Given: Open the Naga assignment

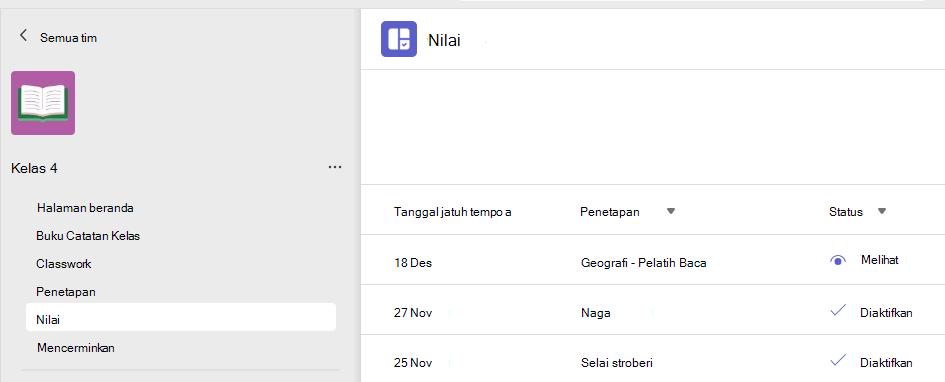Looking at the screenshot, I should point(595,313).
